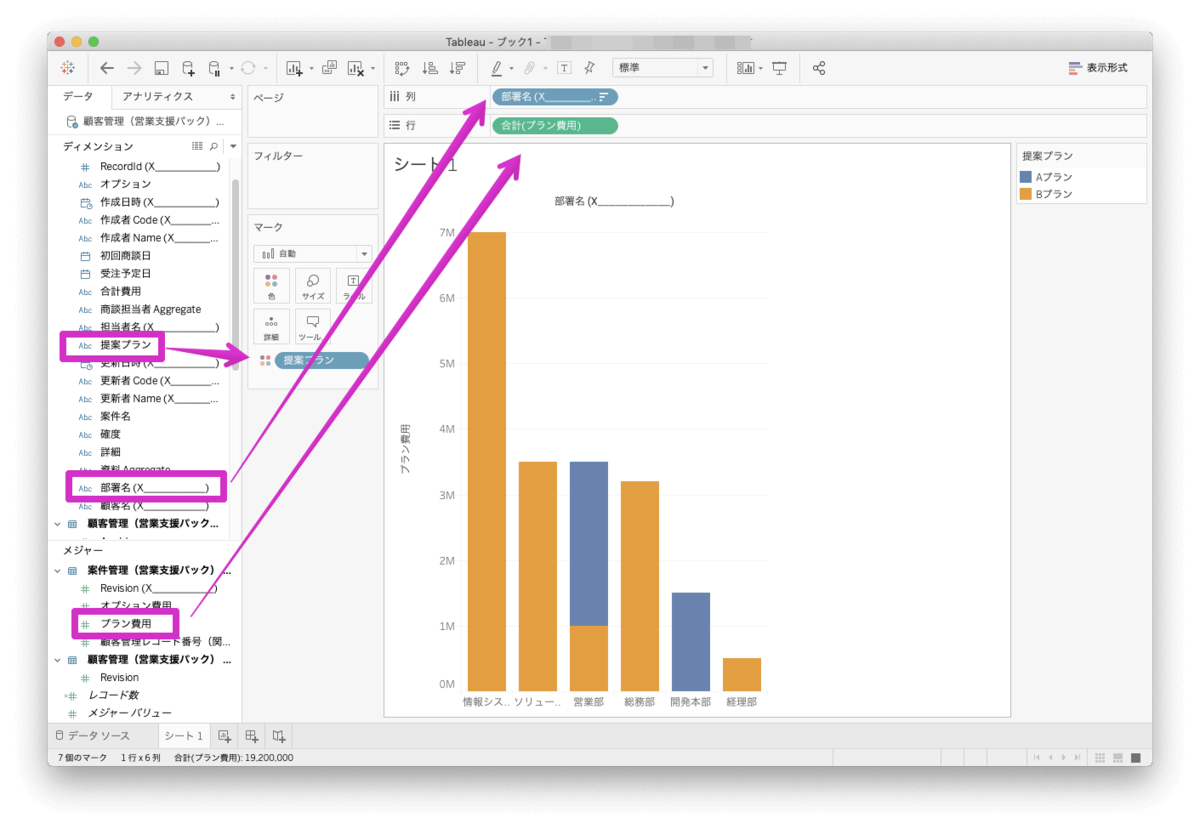Viewport: 1200px width, 829px height.
Task: Select the 確度 dimension field
Action: pyautogui.click(x=110, y=434)
